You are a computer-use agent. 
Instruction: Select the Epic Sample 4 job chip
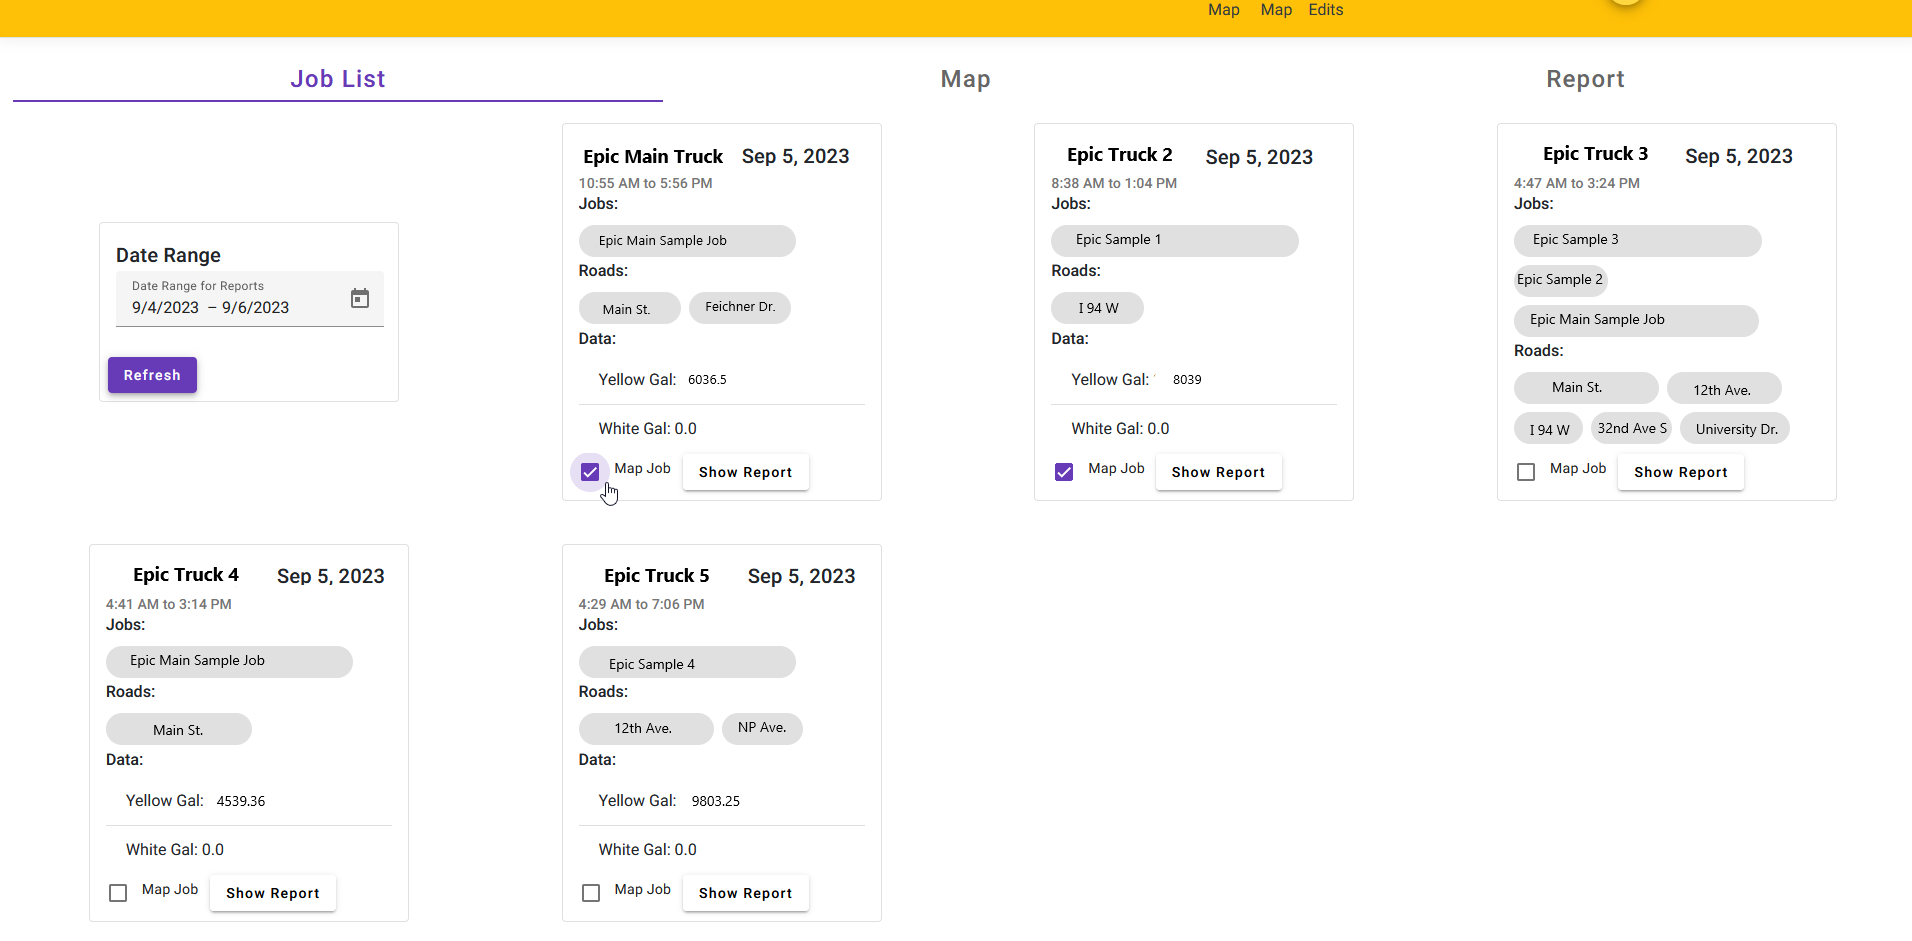[686, 663]
